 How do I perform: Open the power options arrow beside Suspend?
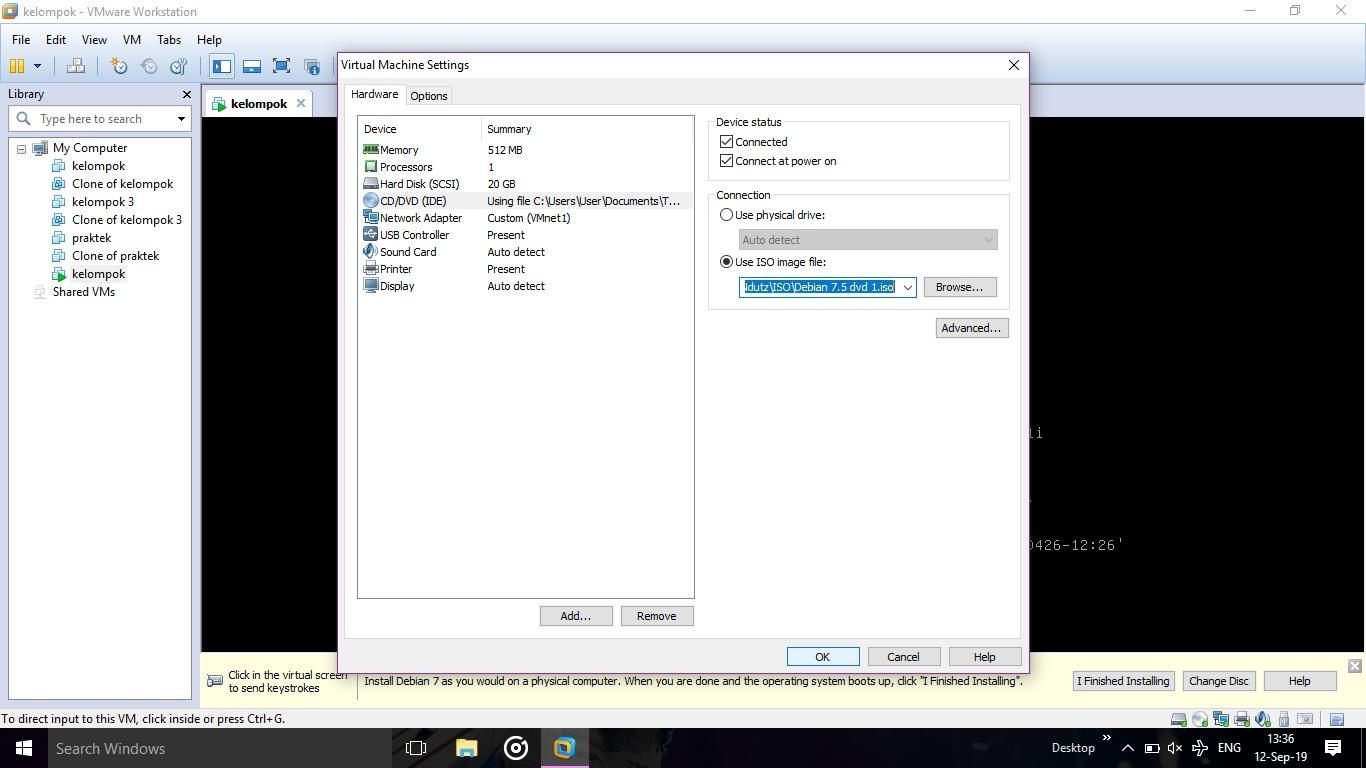click(x=37, y=66)
